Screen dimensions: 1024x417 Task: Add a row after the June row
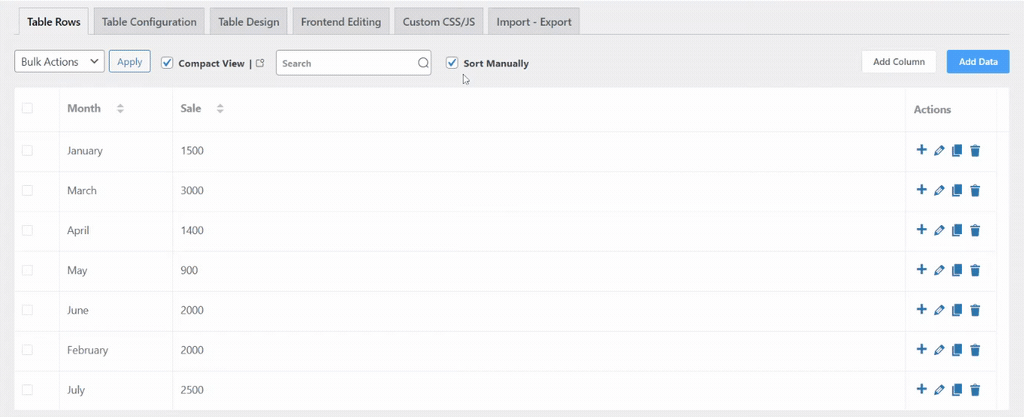[x=921, y=309]
